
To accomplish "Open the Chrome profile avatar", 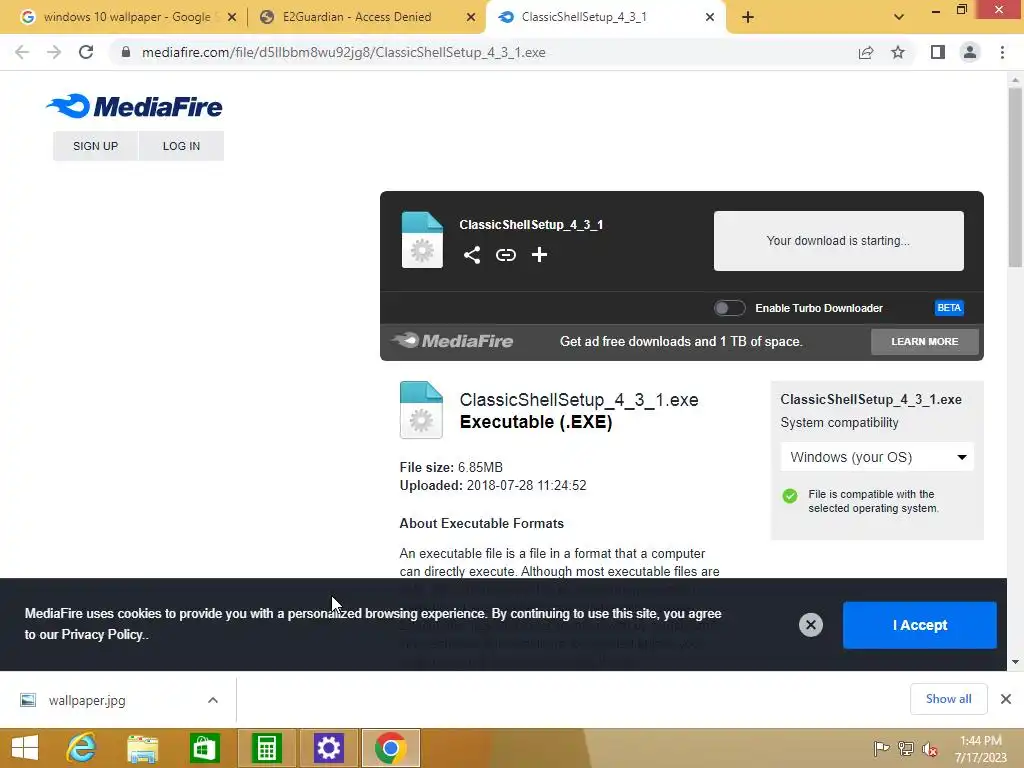I will [970, 52].
